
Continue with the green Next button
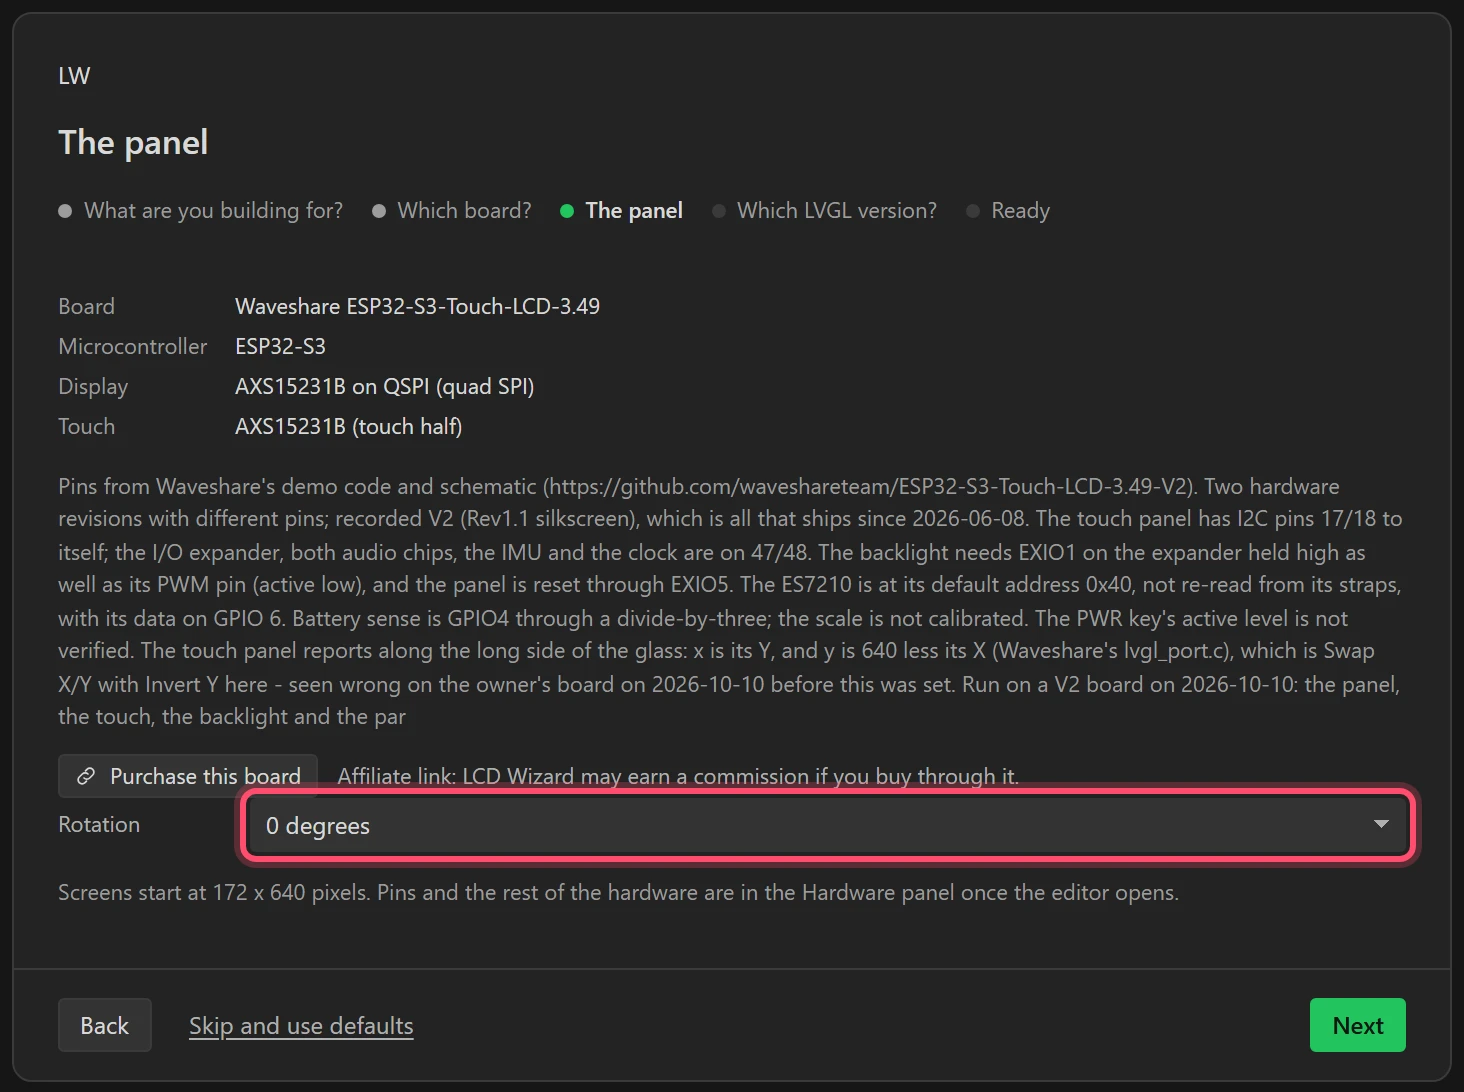coord(1358,1025)
